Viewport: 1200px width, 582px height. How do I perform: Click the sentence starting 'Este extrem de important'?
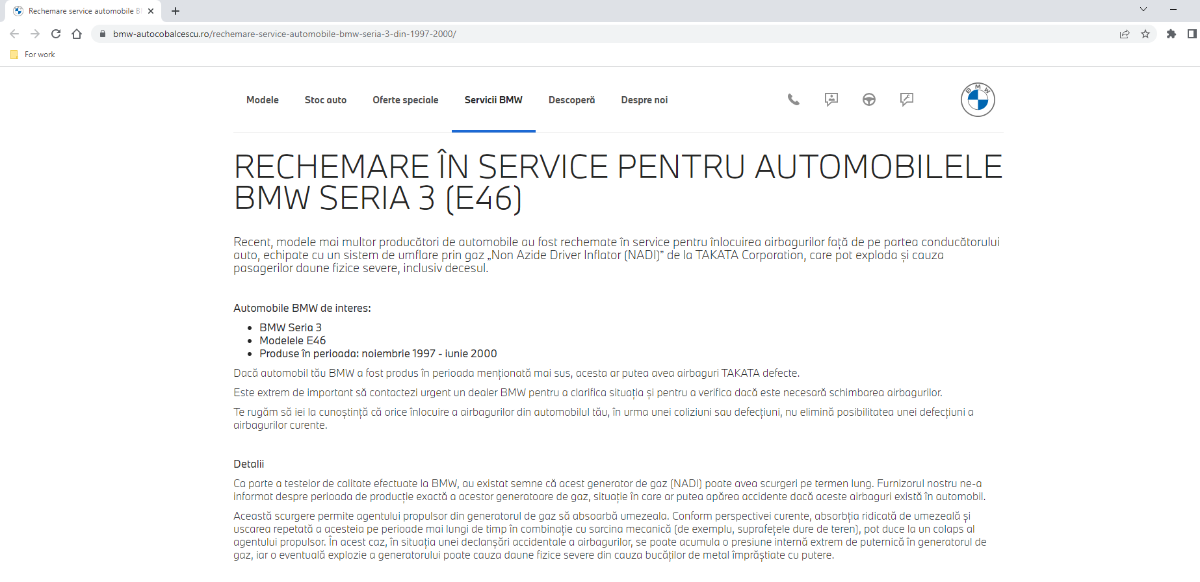point(588,392)
